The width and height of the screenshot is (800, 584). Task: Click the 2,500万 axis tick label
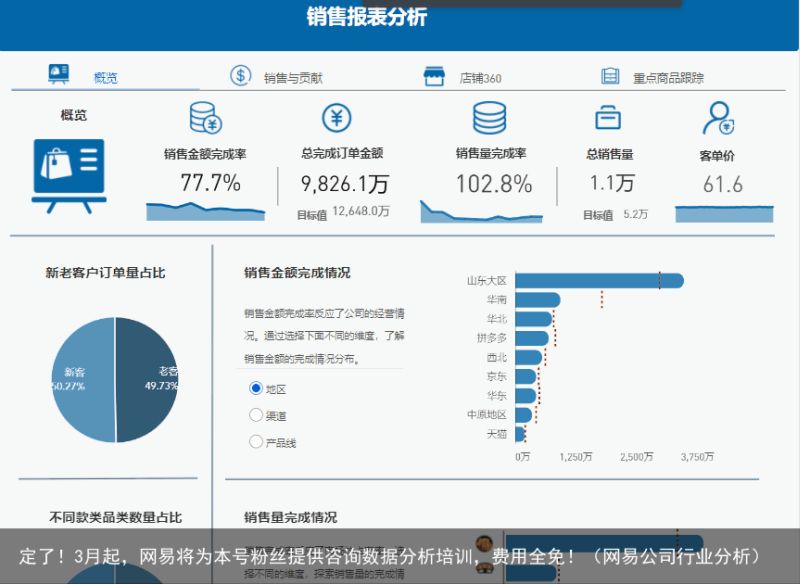pos(637,456)
